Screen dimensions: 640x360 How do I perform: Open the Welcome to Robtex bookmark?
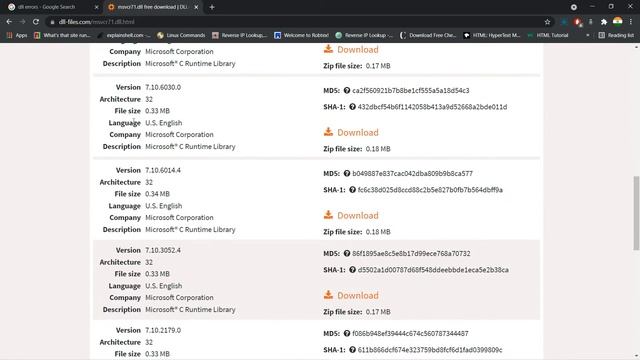pos(301,36)
